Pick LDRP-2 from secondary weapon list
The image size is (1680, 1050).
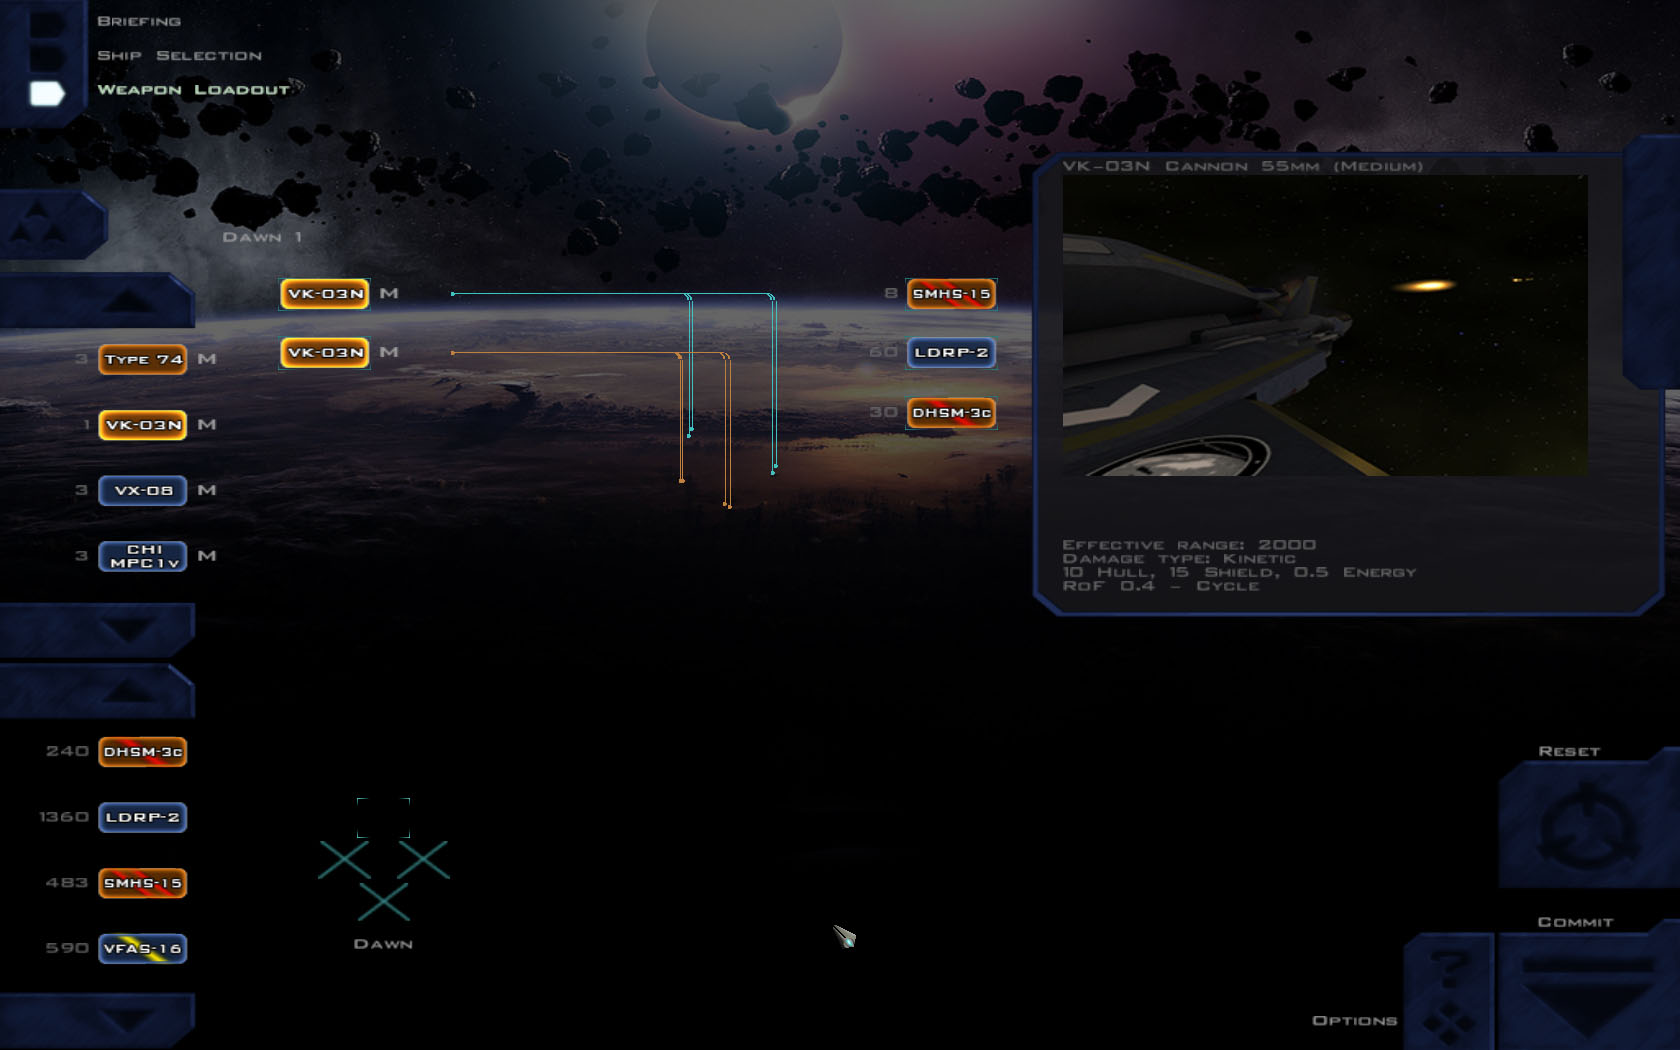point(143,817)
